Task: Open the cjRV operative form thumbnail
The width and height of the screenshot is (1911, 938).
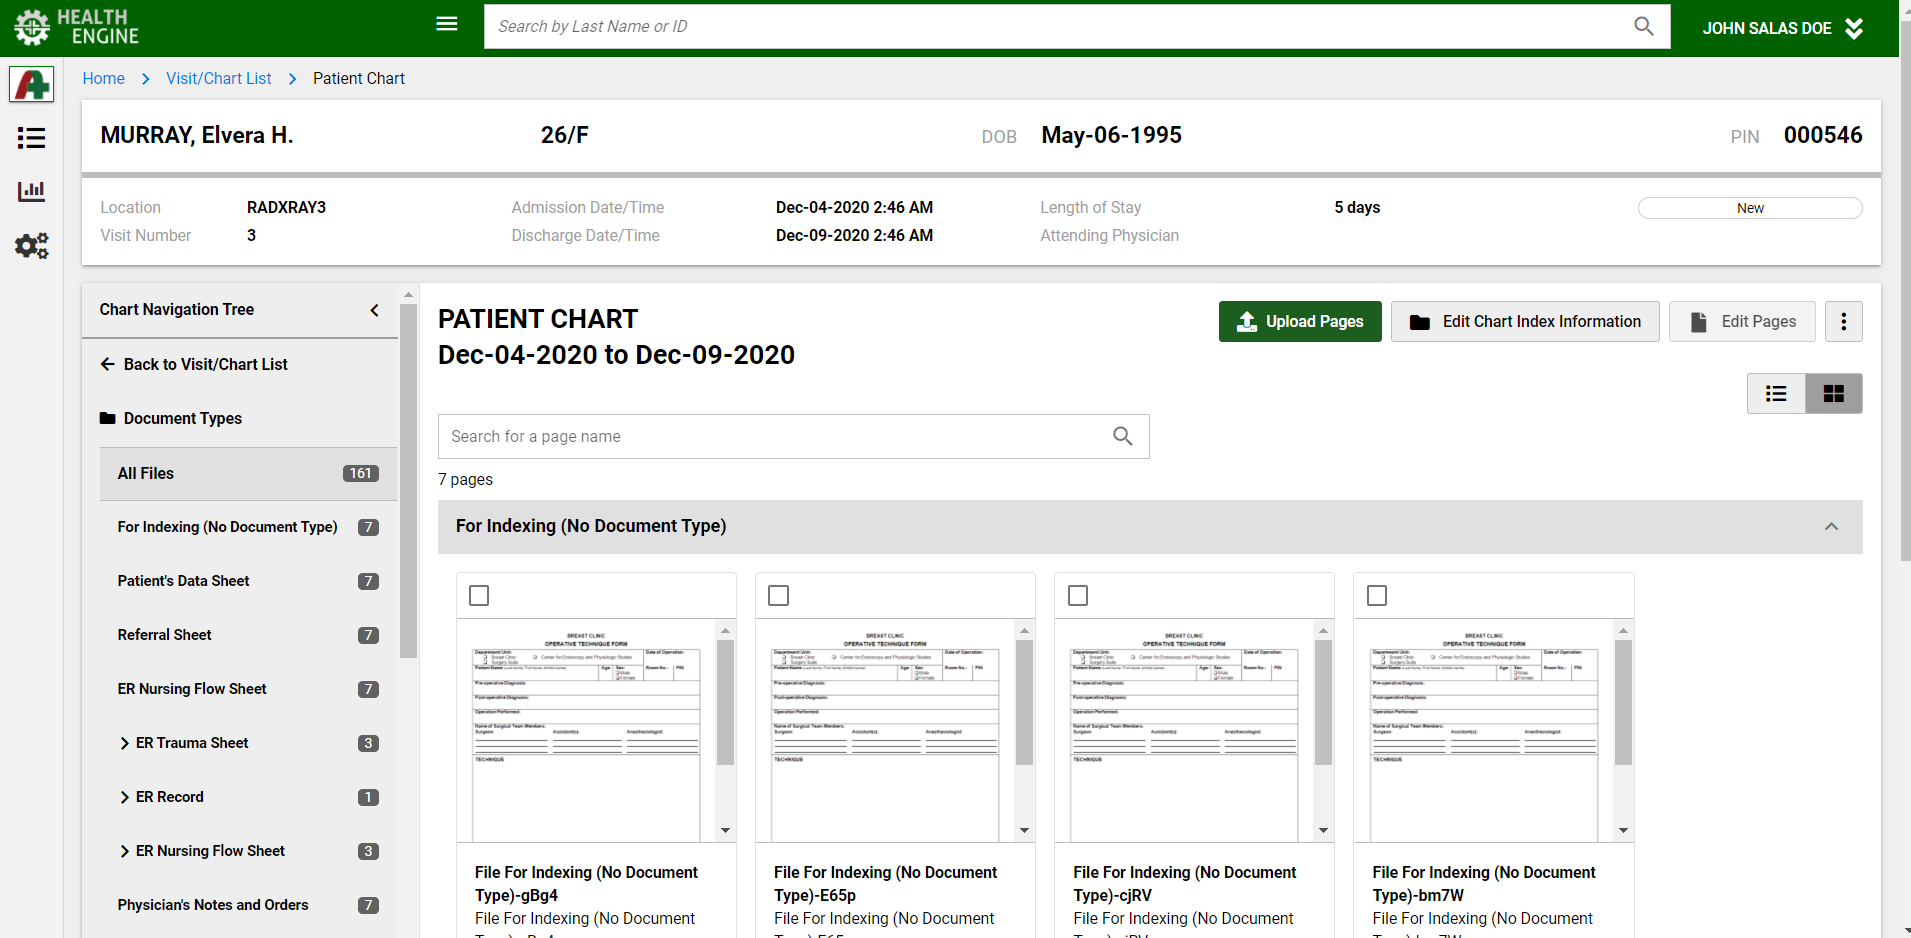Action: [x=1184, y=731]
